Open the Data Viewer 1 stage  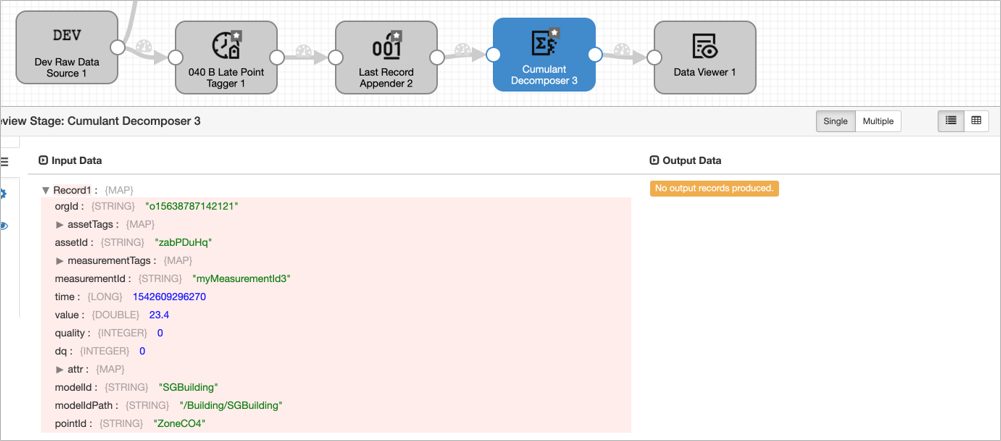[704, 56]
